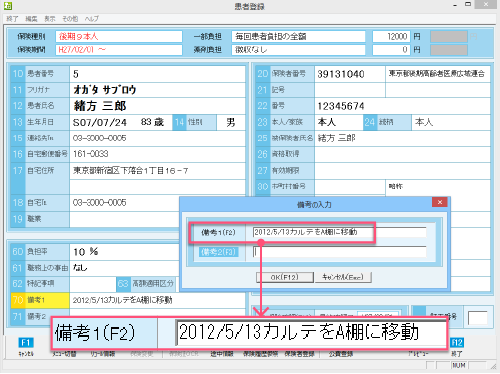The width and height of the screenshot is (500, 374).
Task: Click the 職務上の事由 field showing なし
Action: 125,268
